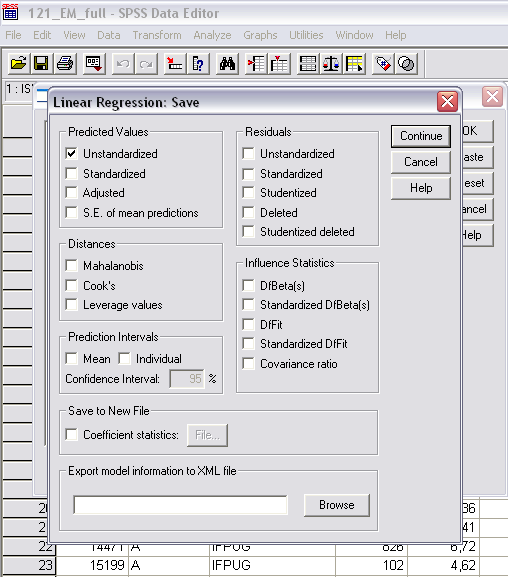Click the Save File floppy icon
The height and width of the screenshot is (577, 508).
(41, 63)
